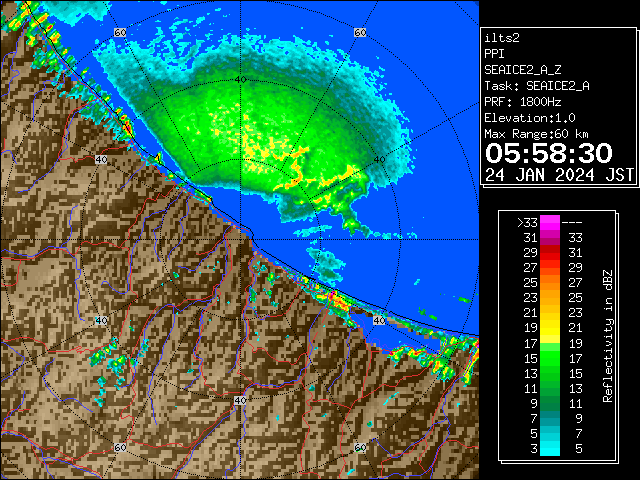Click the 'ilts2' radar name text
This screenshot has width=640, height=480.
click(x=502, y=38)
